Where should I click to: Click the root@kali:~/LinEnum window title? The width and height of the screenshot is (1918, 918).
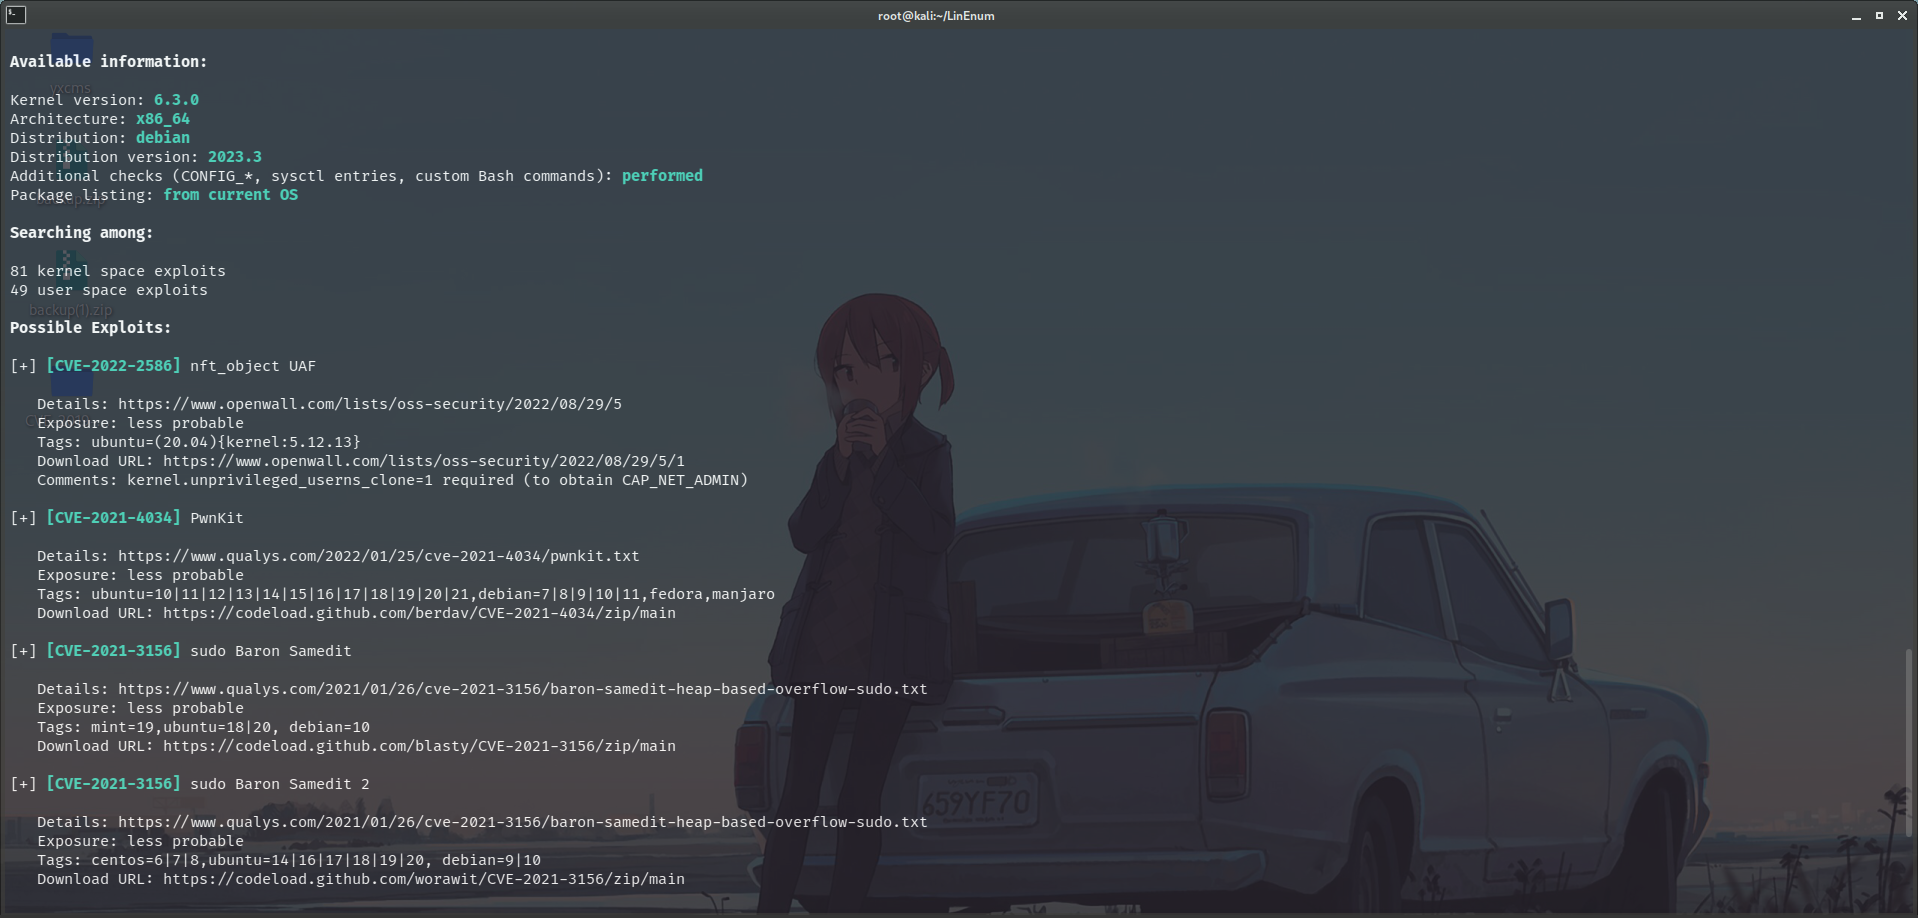(936, 16)
